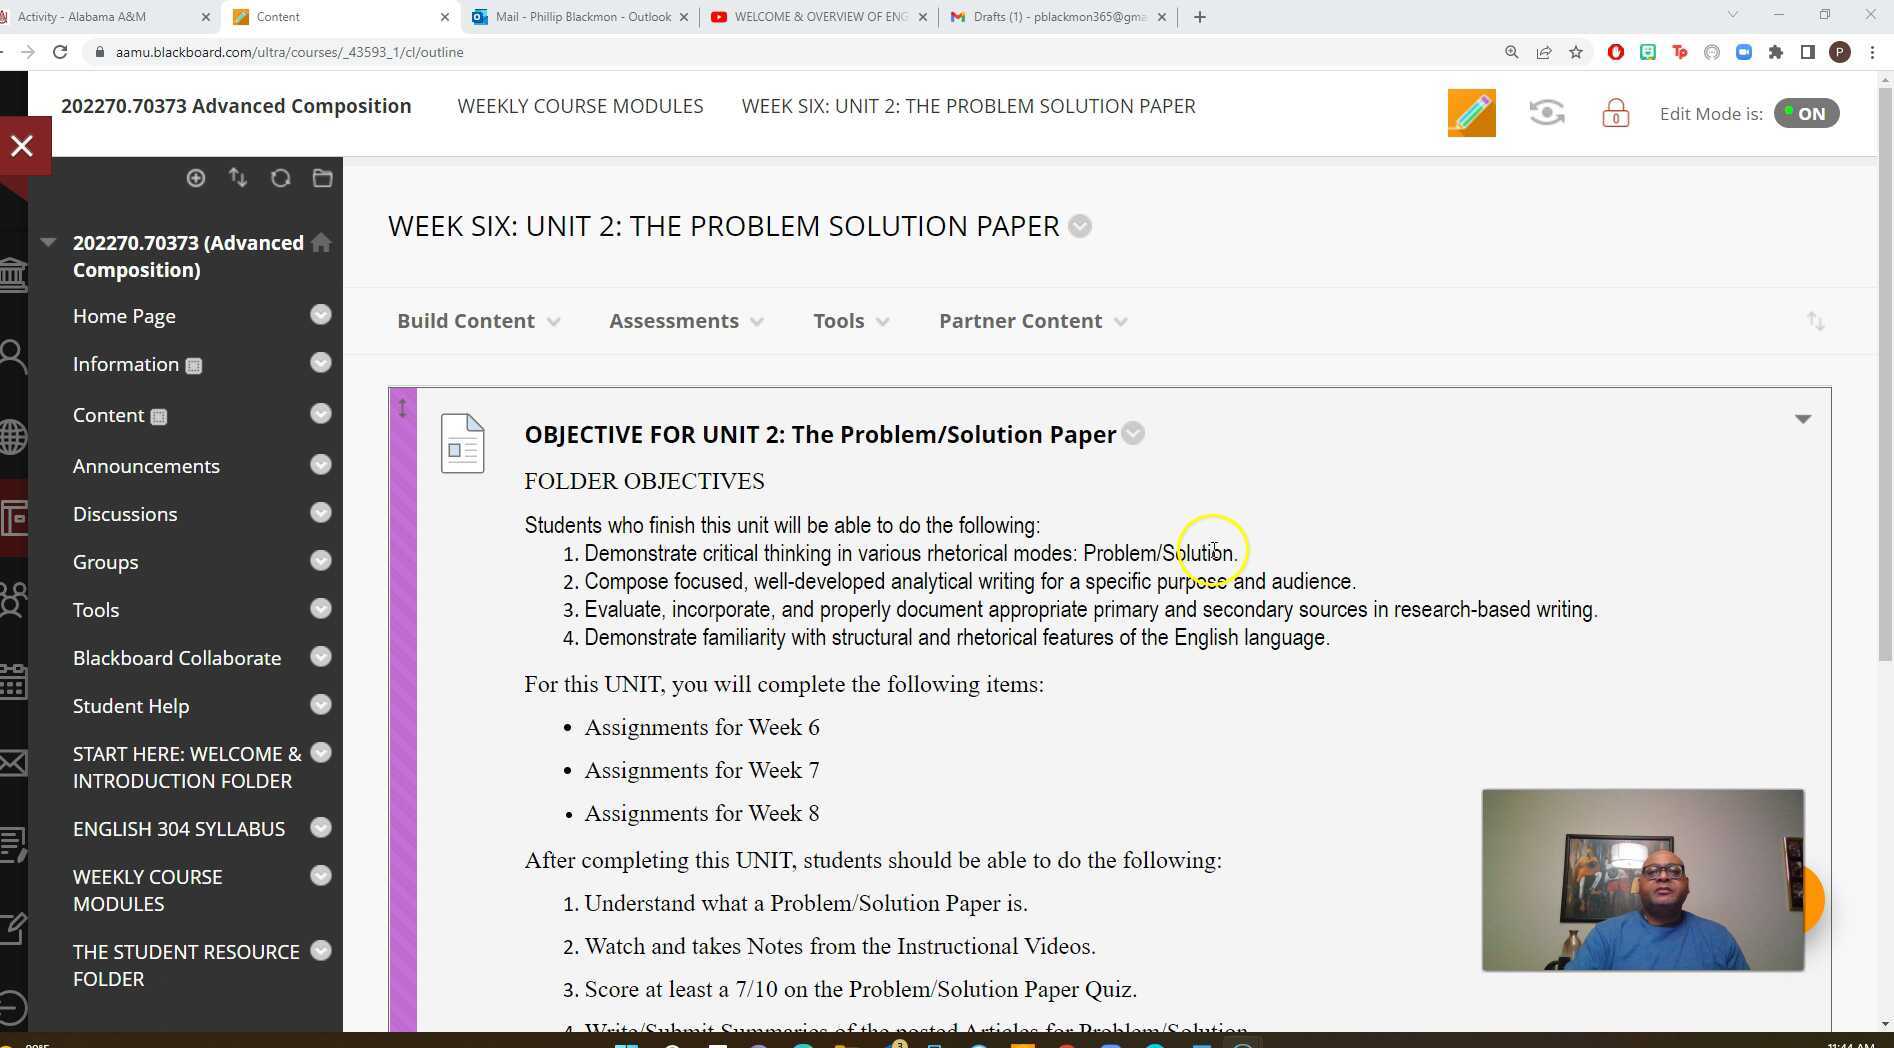Viewport: 1894px width, 1048px height.
Task: Click the pencil Edit Mode icon
Action: pos(1470,112)
